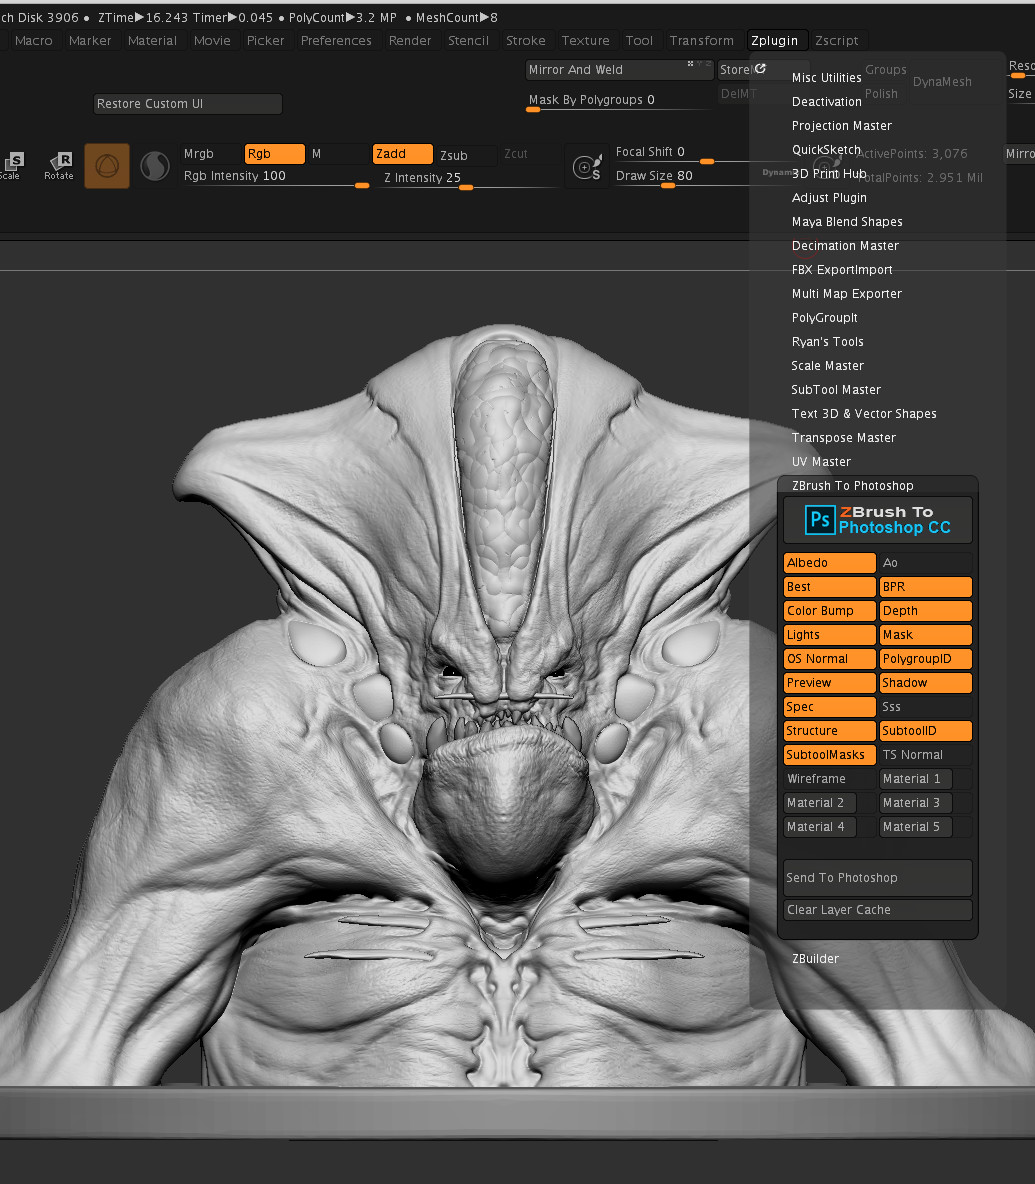Disable the Rgb paint toggle
The image size is (1035, 1184).
[274, 153]
